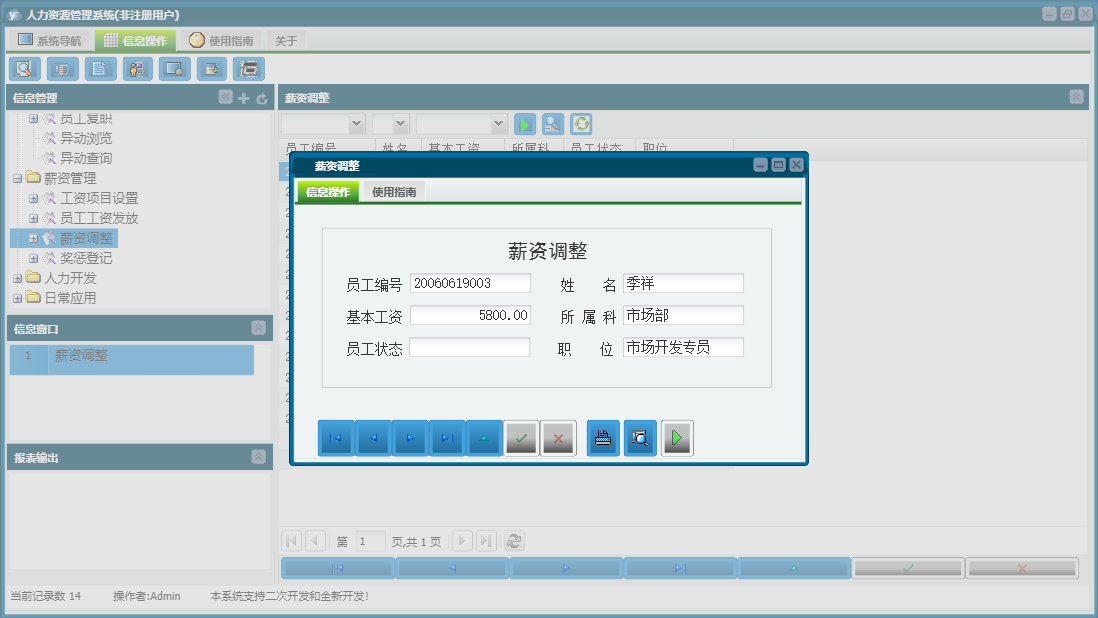The width and height of the screenshot is (1098, 618).
Task: Click bottom bar wide red X button
Action: pyautogui.click(x=1022, y=568)
